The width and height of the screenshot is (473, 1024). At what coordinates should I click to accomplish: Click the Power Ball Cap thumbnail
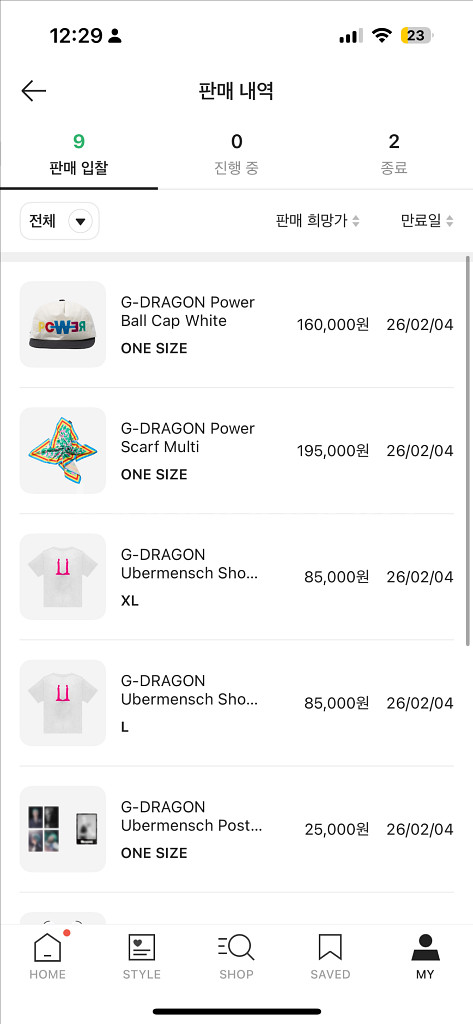point(63,325)
